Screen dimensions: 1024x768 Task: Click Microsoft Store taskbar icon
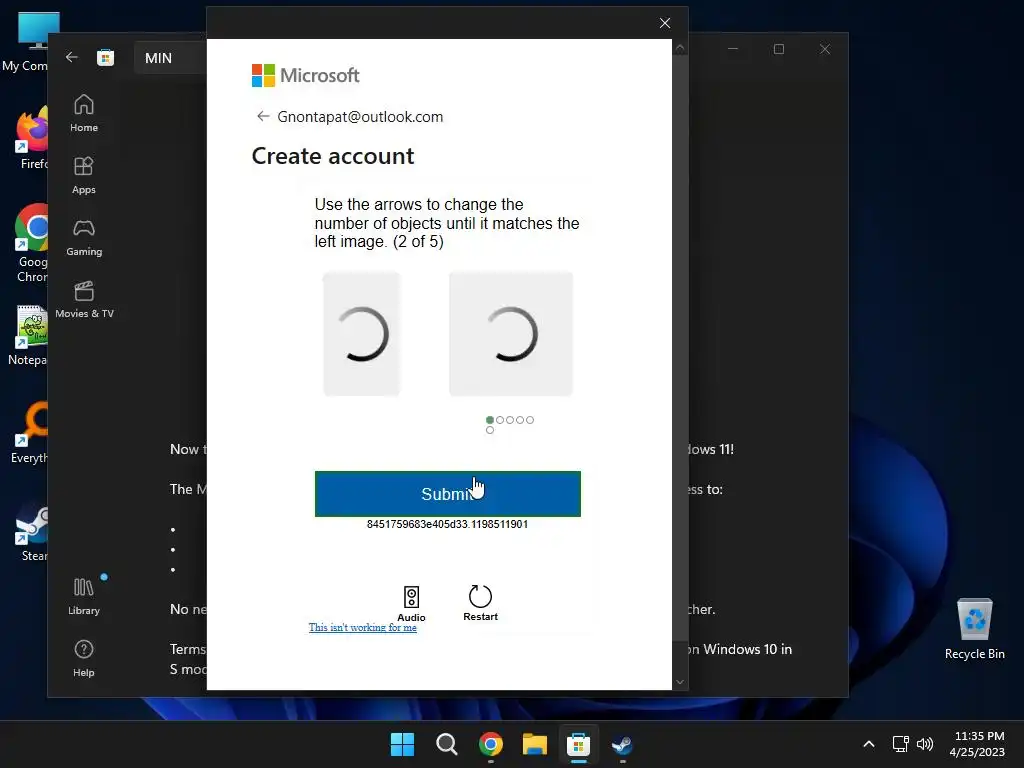tap(578, 744)
